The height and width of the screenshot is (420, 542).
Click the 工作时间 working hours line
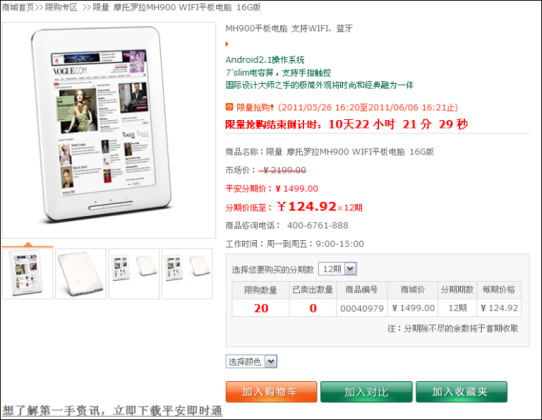295,244
